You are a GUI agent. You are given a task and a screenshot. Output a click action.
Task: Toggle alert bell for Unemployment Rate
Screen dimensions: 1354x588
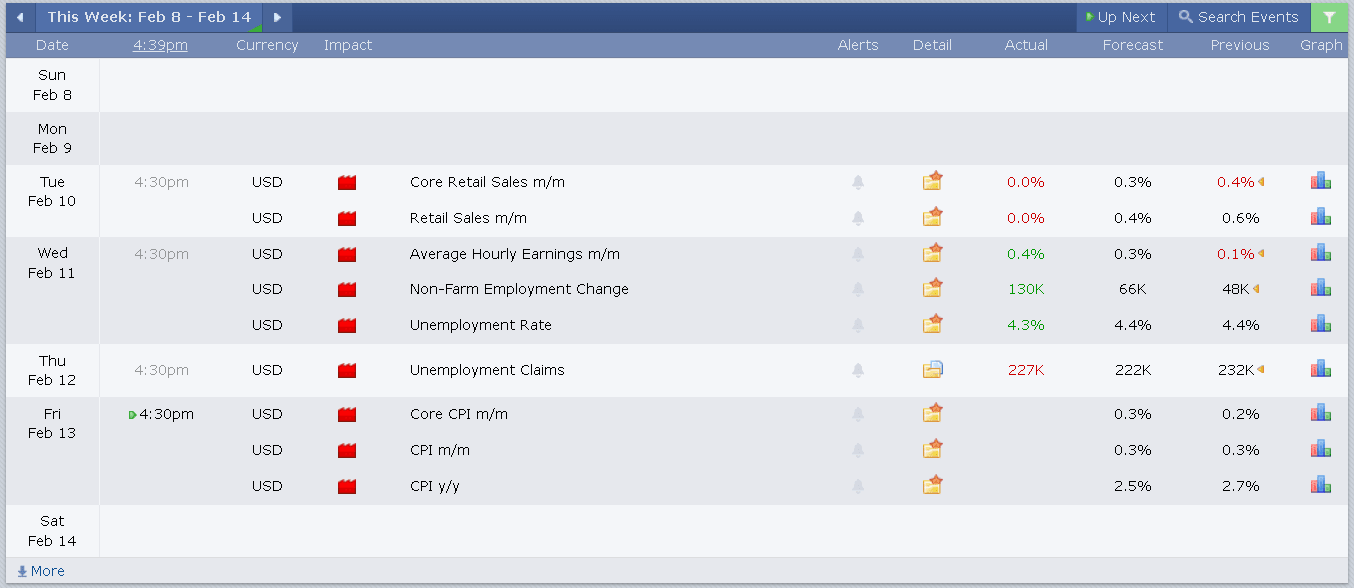point(857,325)
